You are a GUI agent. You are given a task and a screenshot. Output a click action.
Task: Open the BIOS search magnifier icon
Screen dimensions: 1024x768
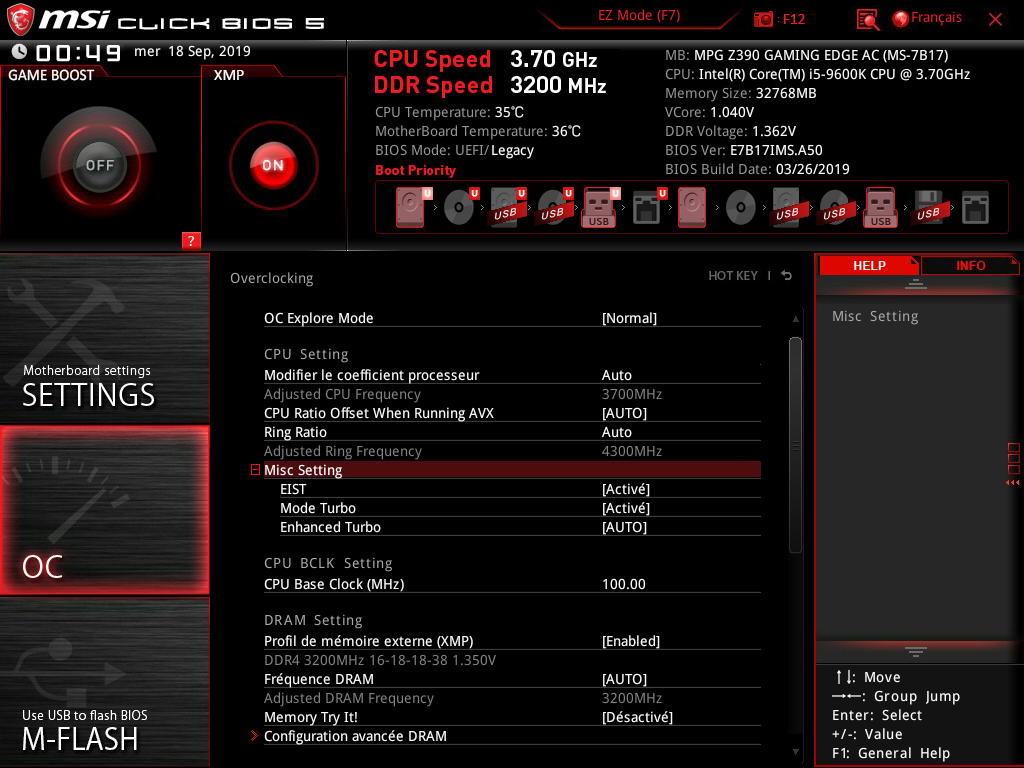(x=867, y=19)
